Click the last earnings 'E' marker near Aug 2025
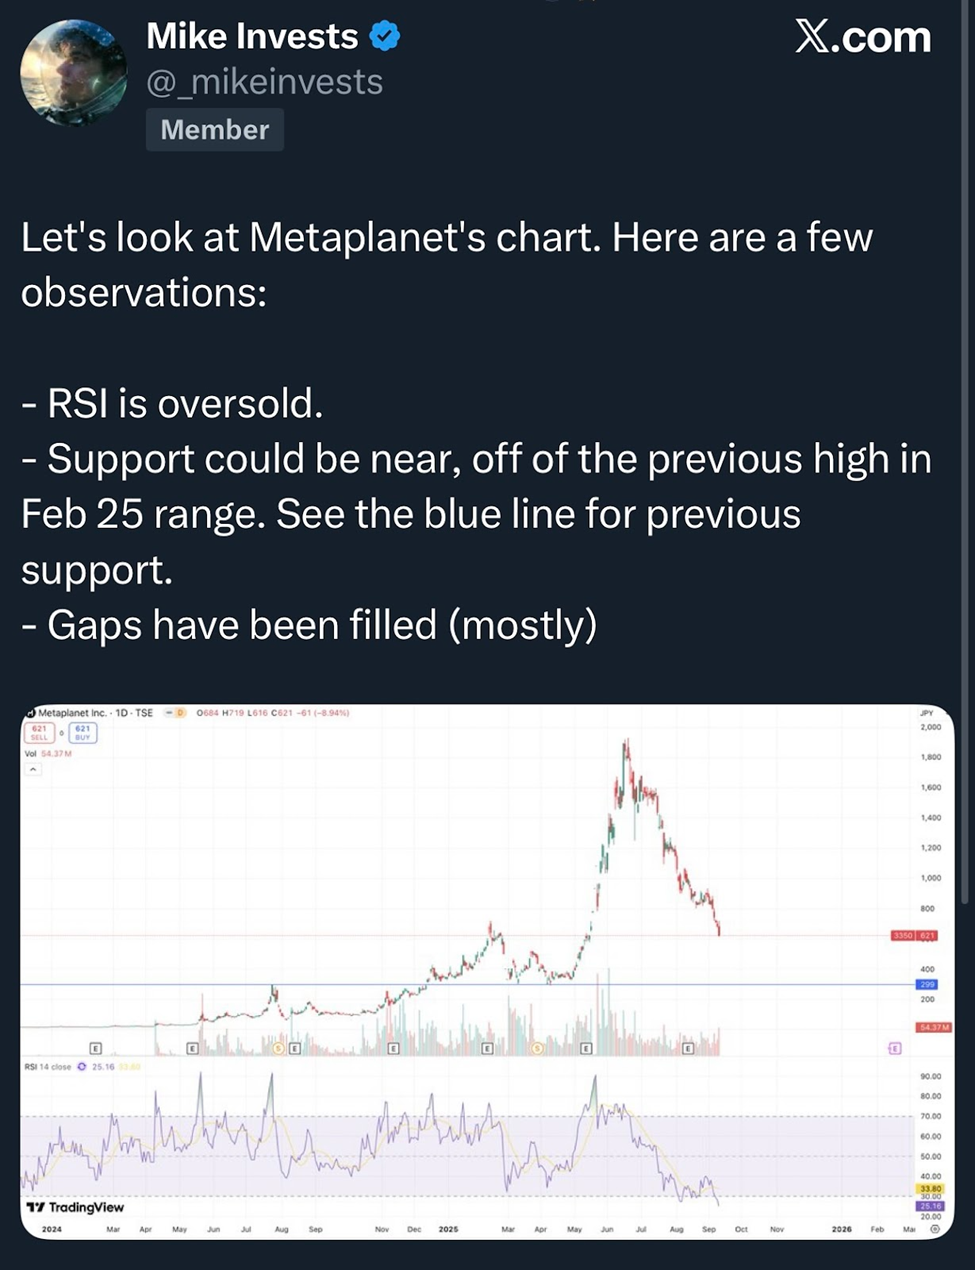Screen dimensions: 975x1270 click(688, 1048)
